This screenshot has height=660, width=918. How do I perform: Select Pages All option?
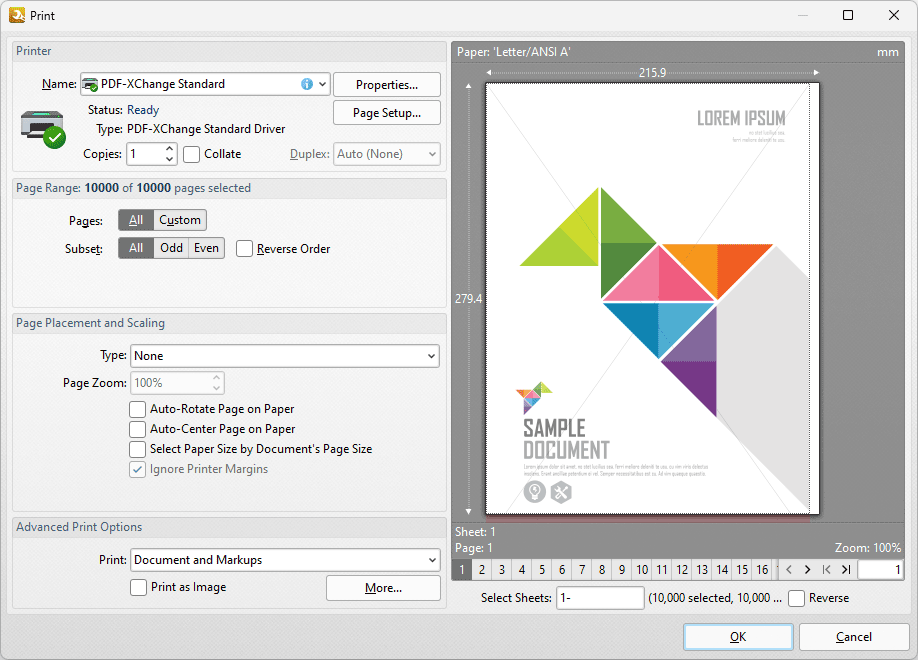[136, 220]
